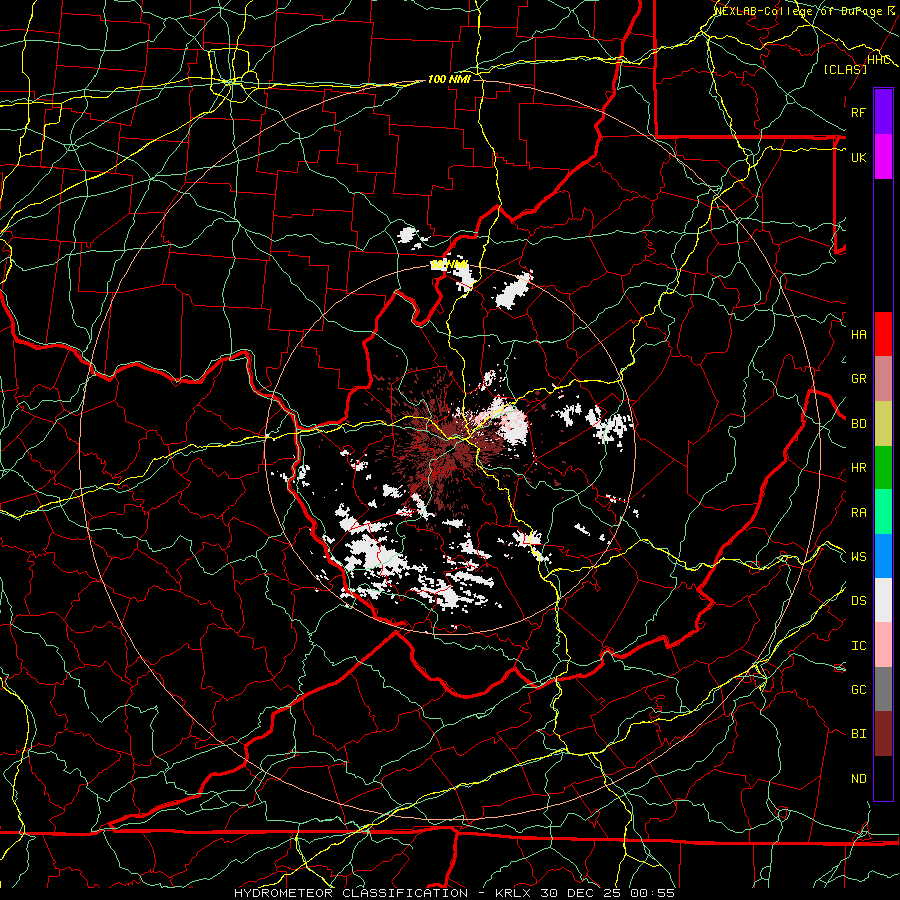Click the dark green HR color swatch
The height and width of the screenshot is (900, 900).
(883, 468)
